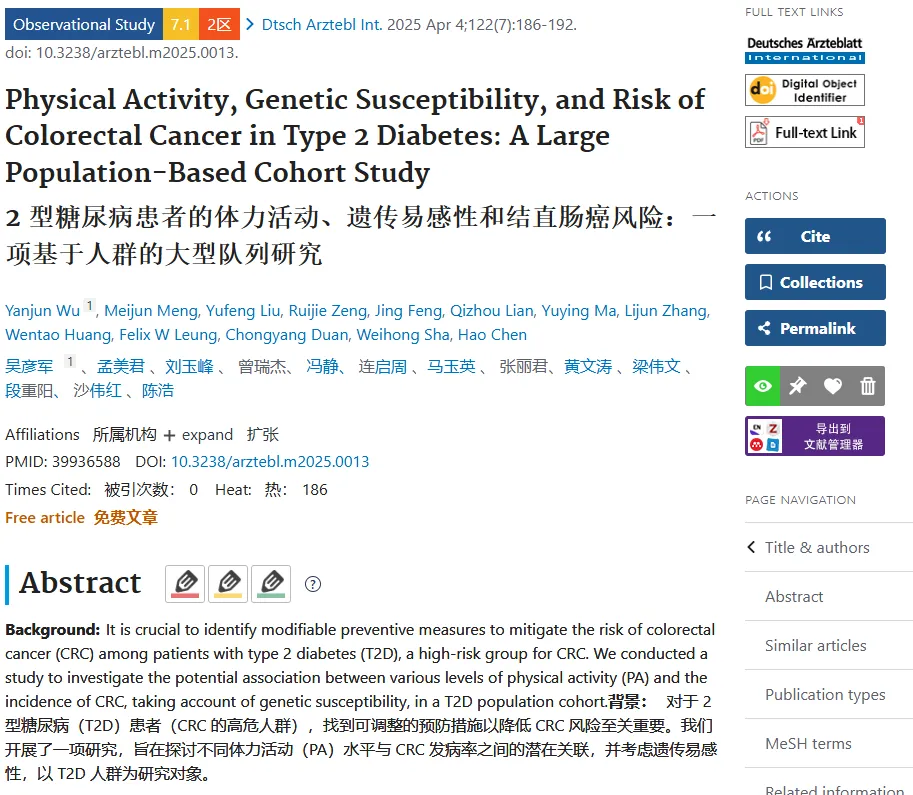Expand the Affiliations section
Screen dimensions: 913x795
click(199, 435)
